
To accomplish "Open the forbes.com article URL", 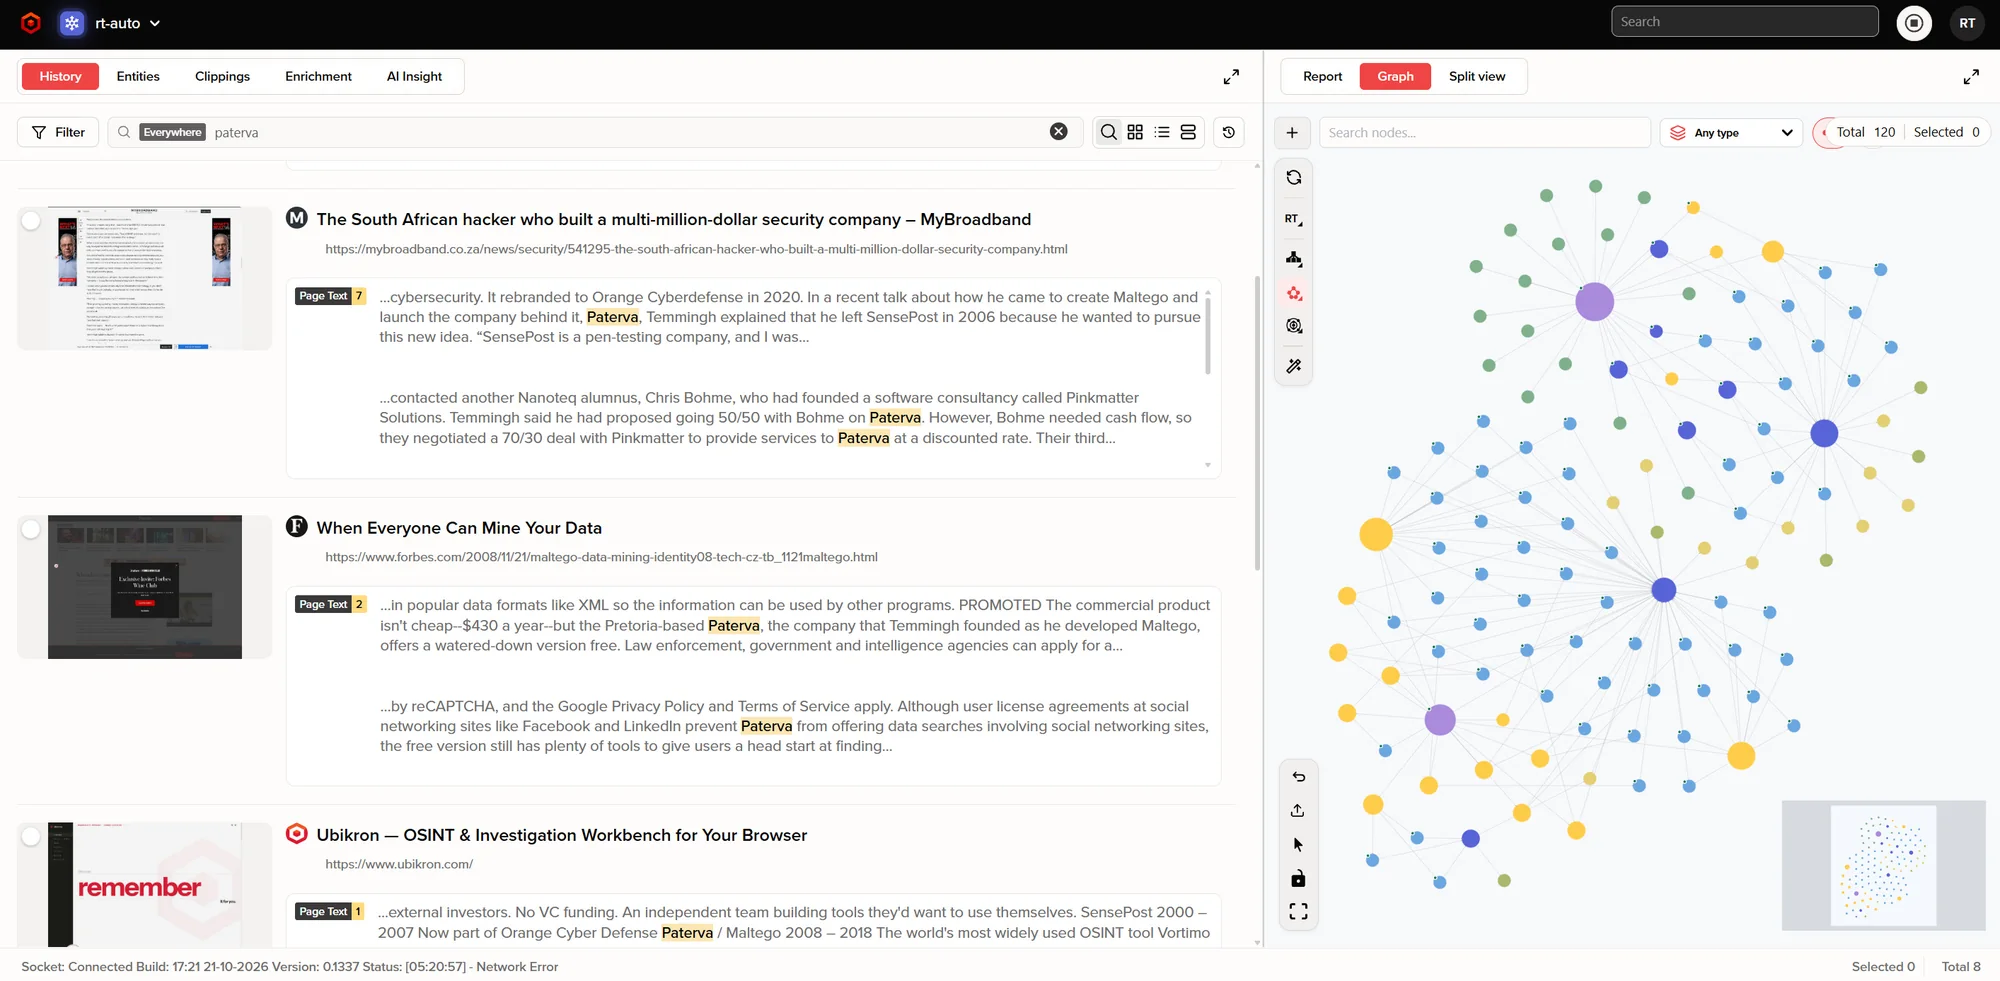I will [x=601, y=557].
